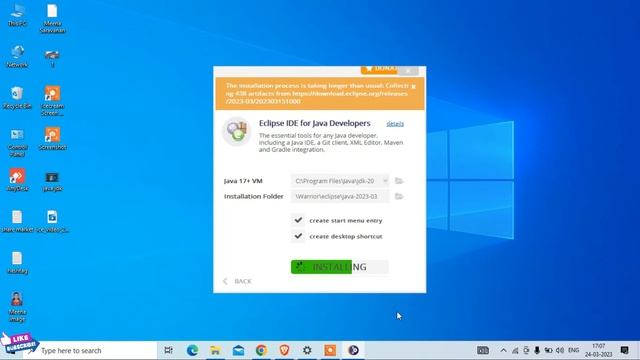640x360 pixels.
Task: Open the share market file icon
Action: pos(17,221)
